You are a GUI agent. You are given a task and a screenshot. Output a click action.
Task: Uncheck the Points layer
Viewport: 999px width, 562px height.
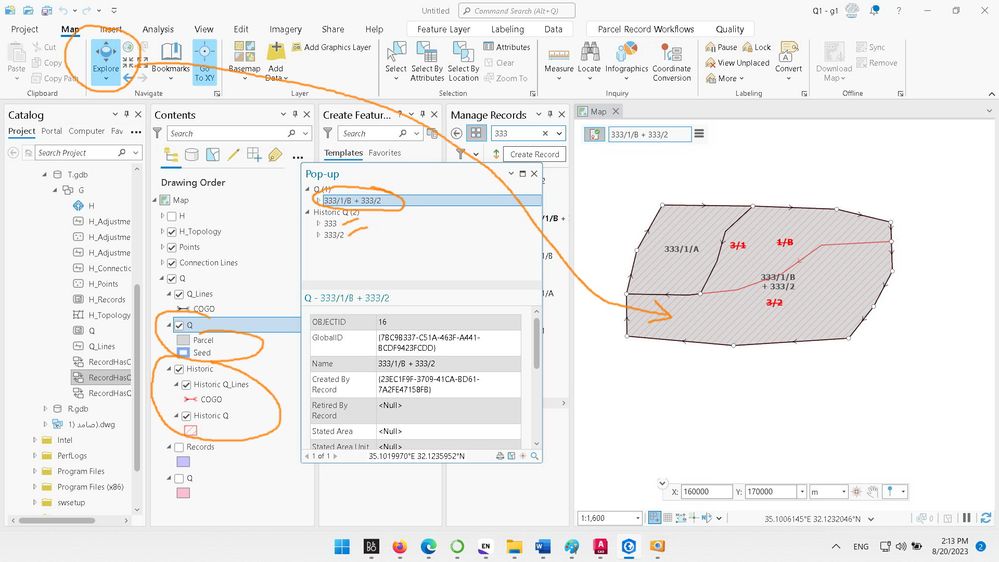[172, 247]
